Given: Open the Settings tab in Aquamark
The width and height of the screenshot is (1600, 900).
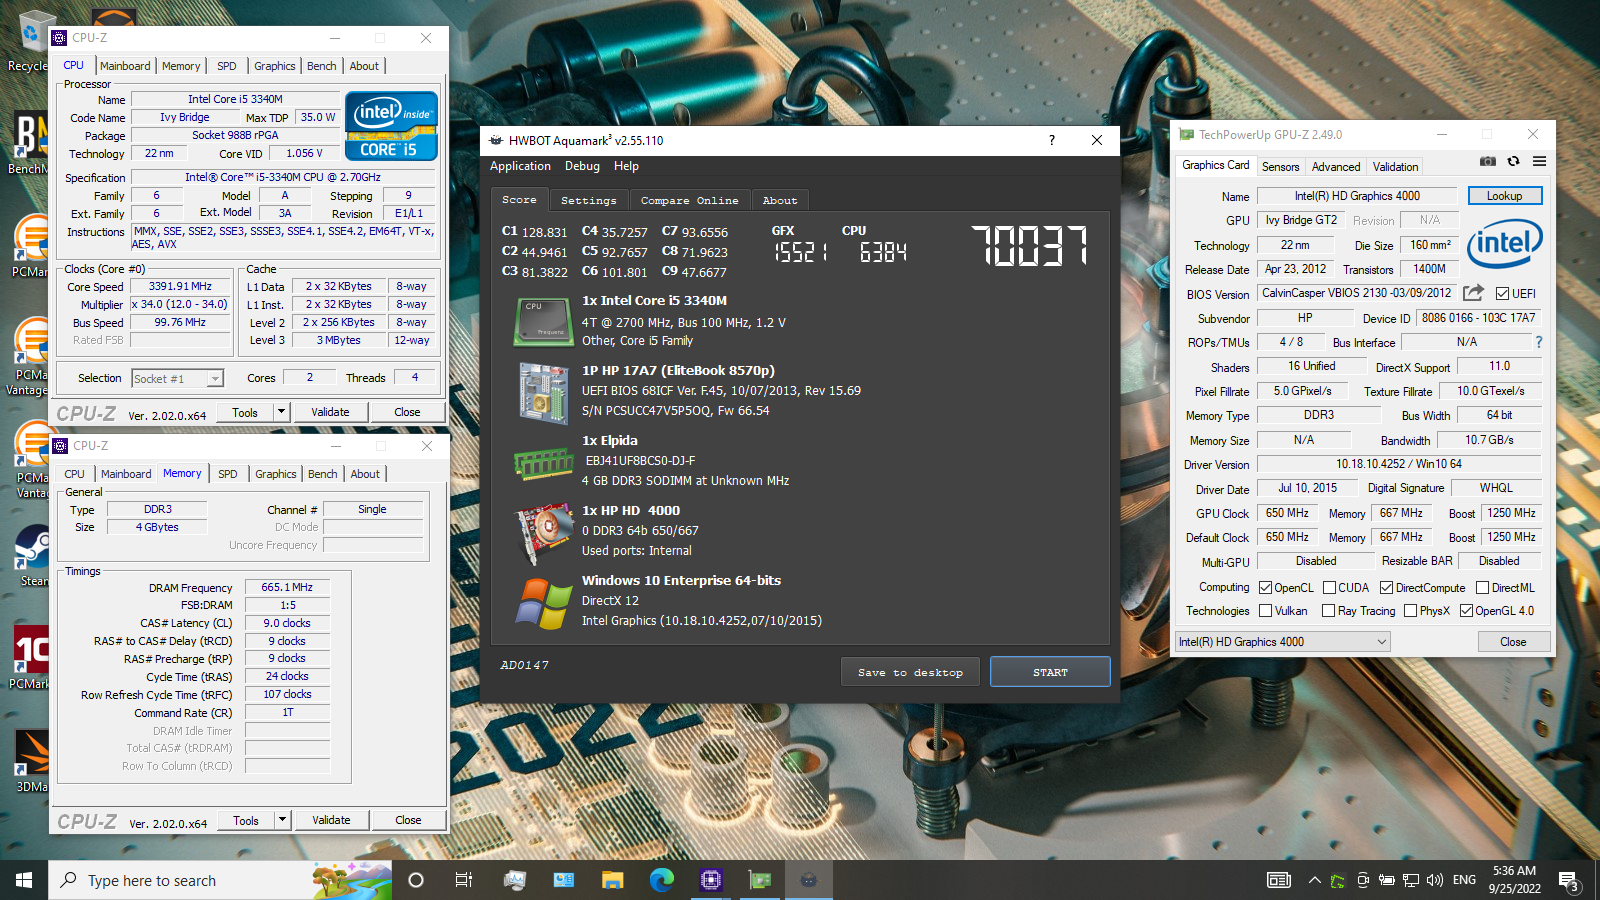Looking at the screenshot, I should click(588, 201).
